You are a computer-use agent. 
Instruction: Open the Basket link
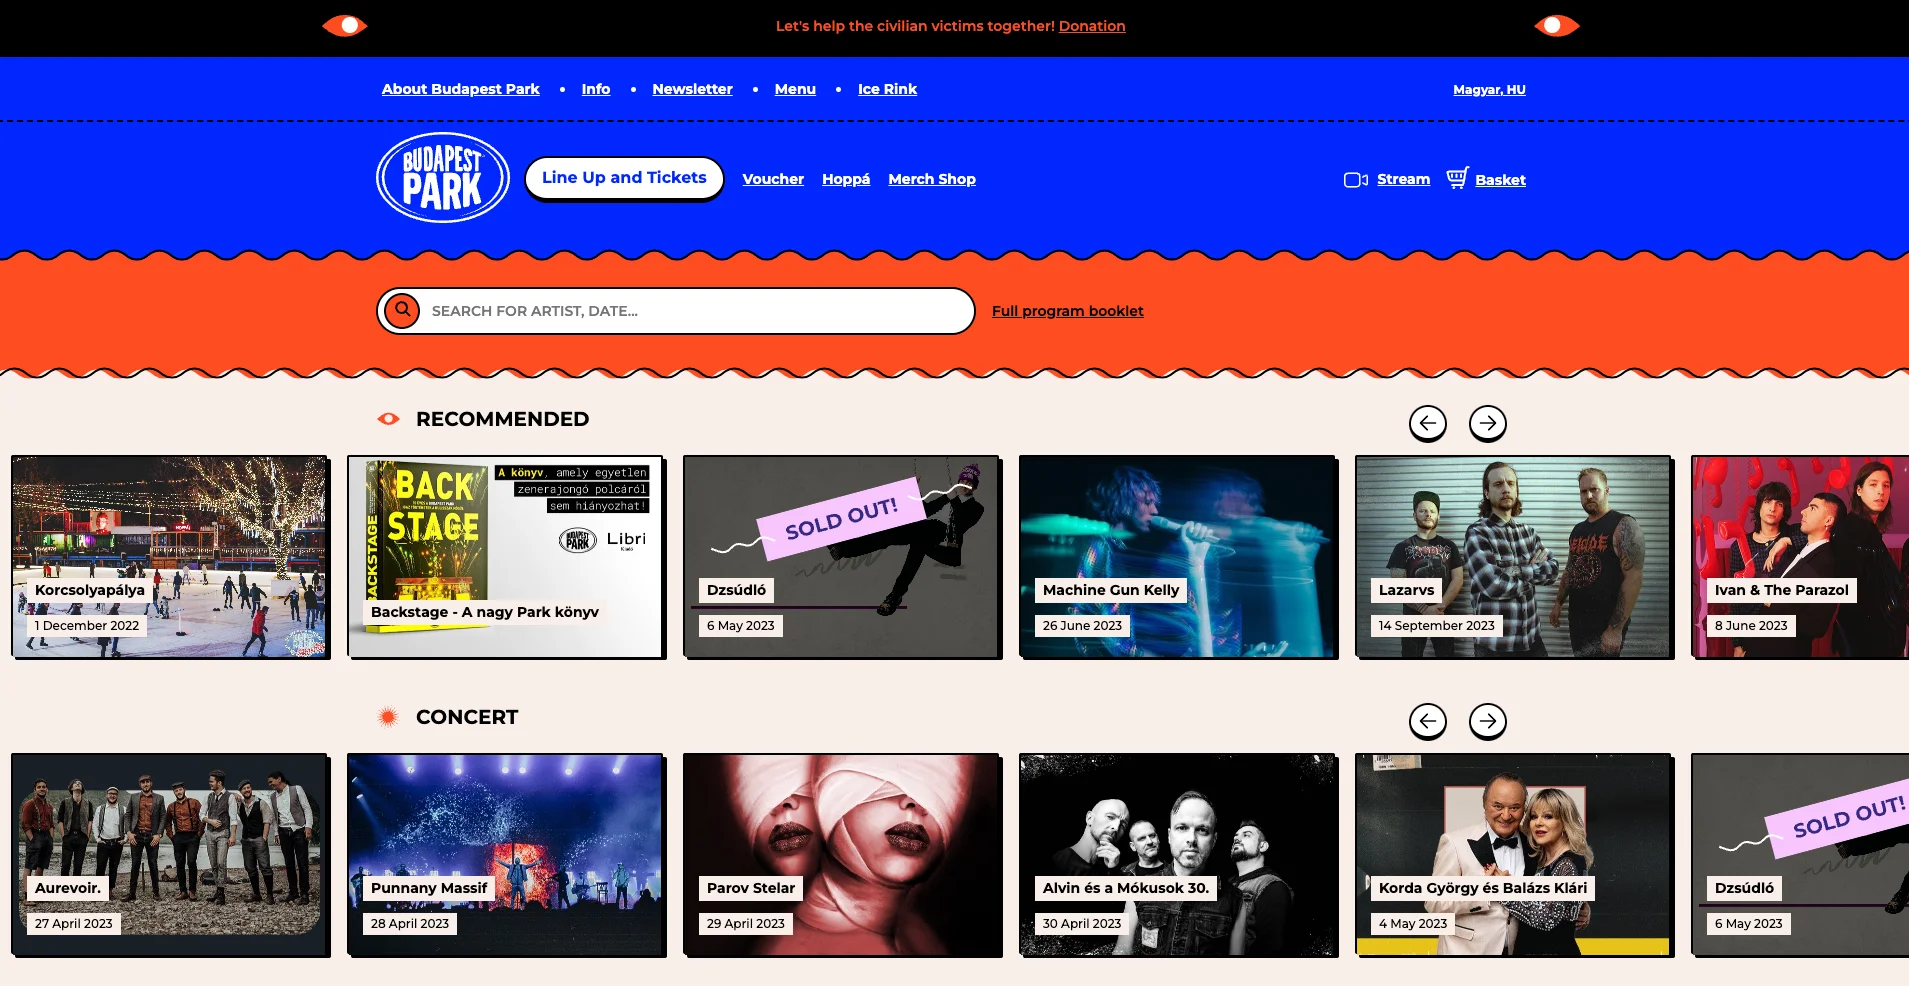point(1501,180)
